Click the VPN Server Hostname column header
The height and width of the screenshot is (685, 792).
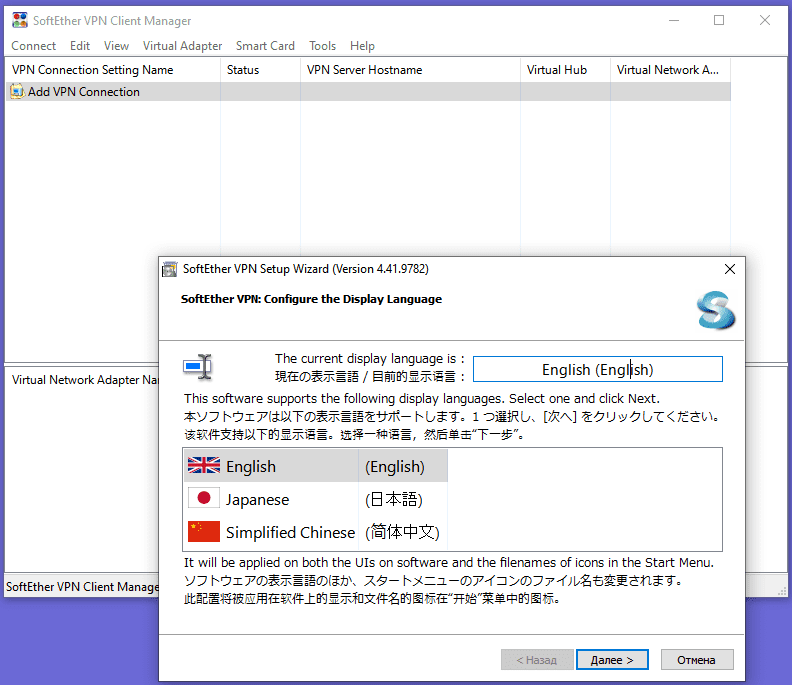410,70
